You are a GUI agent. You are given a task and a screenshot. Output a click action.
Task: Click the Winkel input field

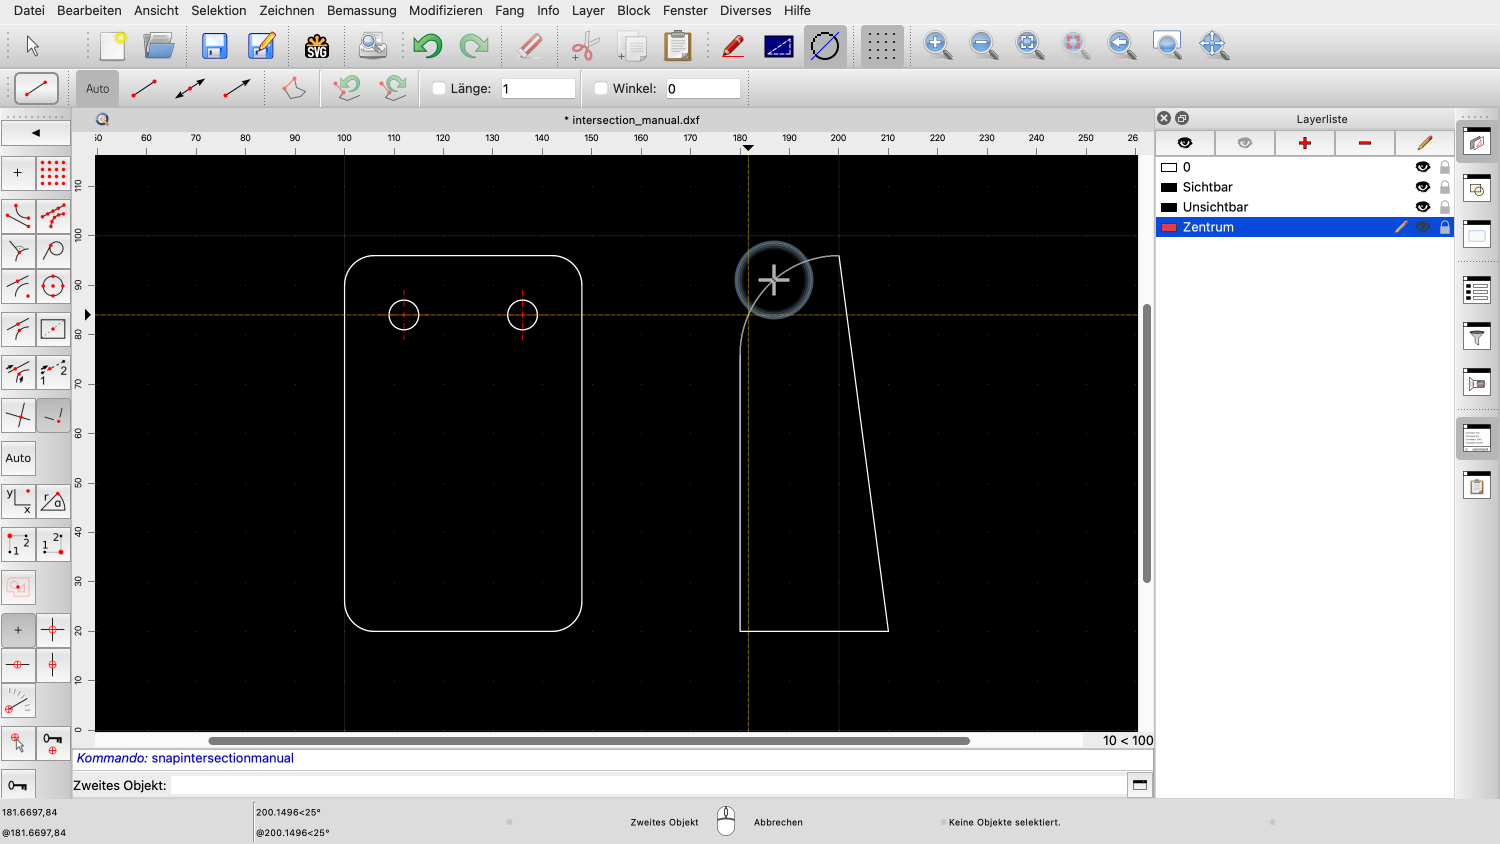(703, 89)
